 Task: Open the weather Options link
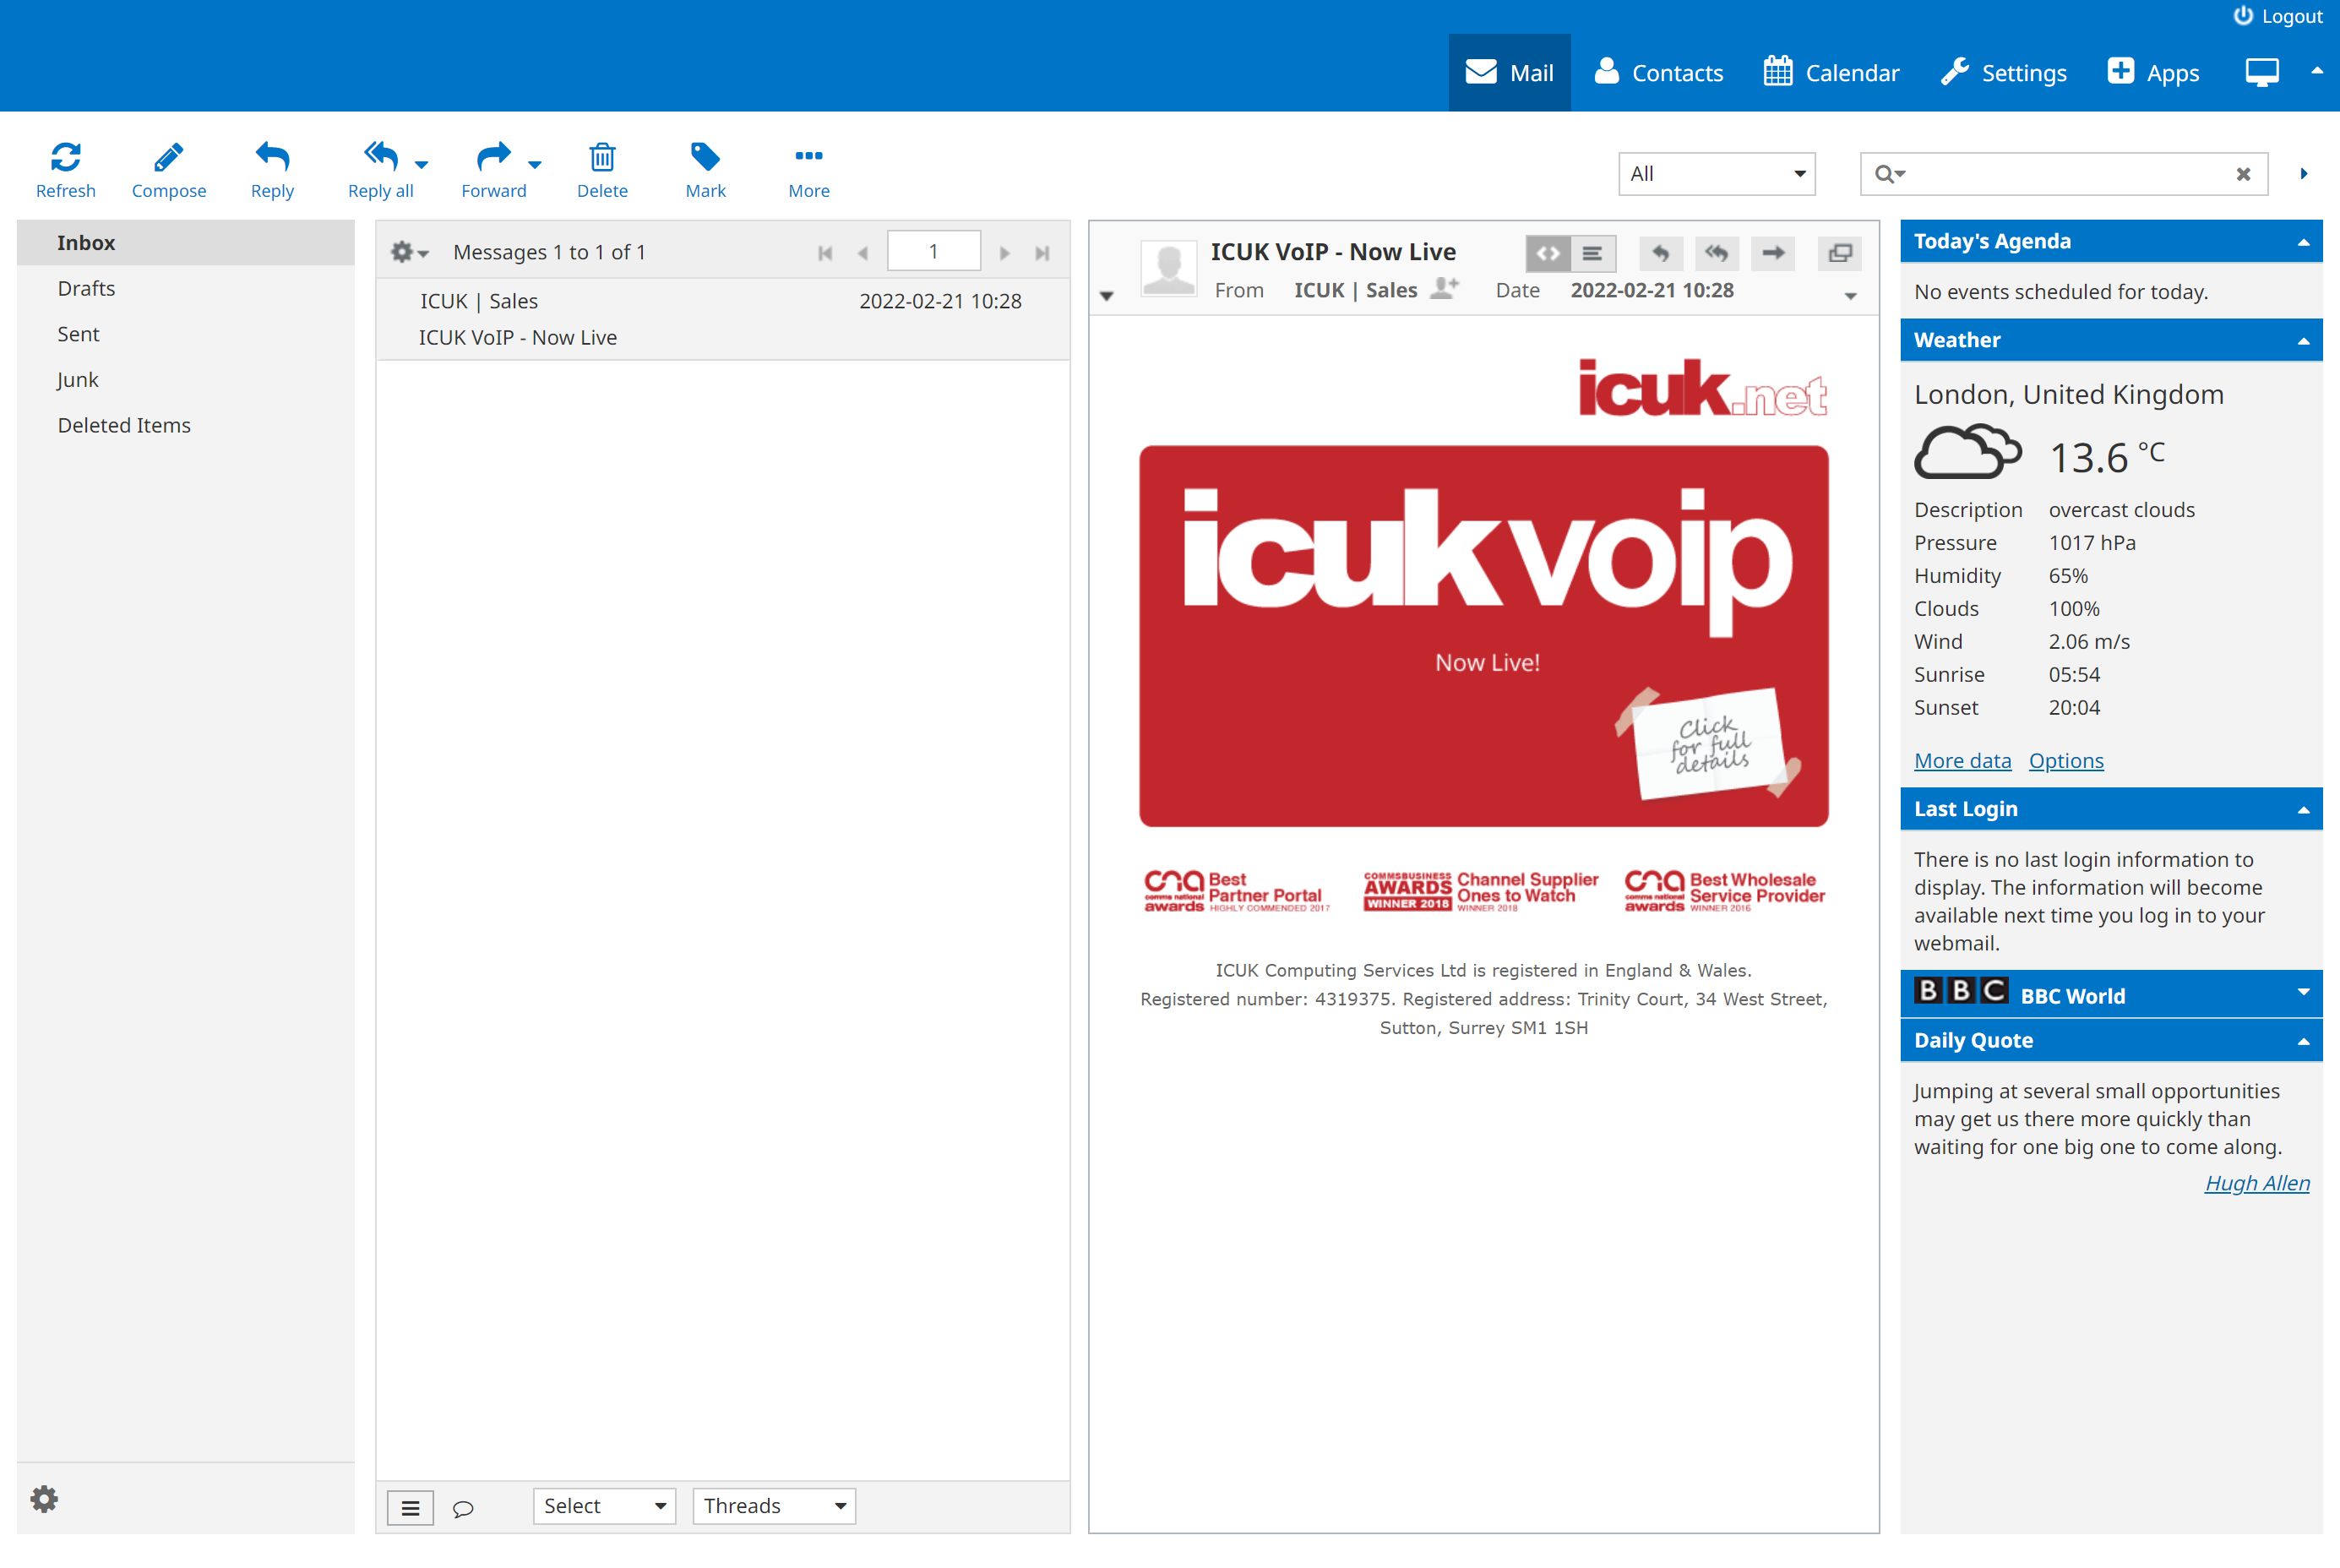coord(2066,761)
